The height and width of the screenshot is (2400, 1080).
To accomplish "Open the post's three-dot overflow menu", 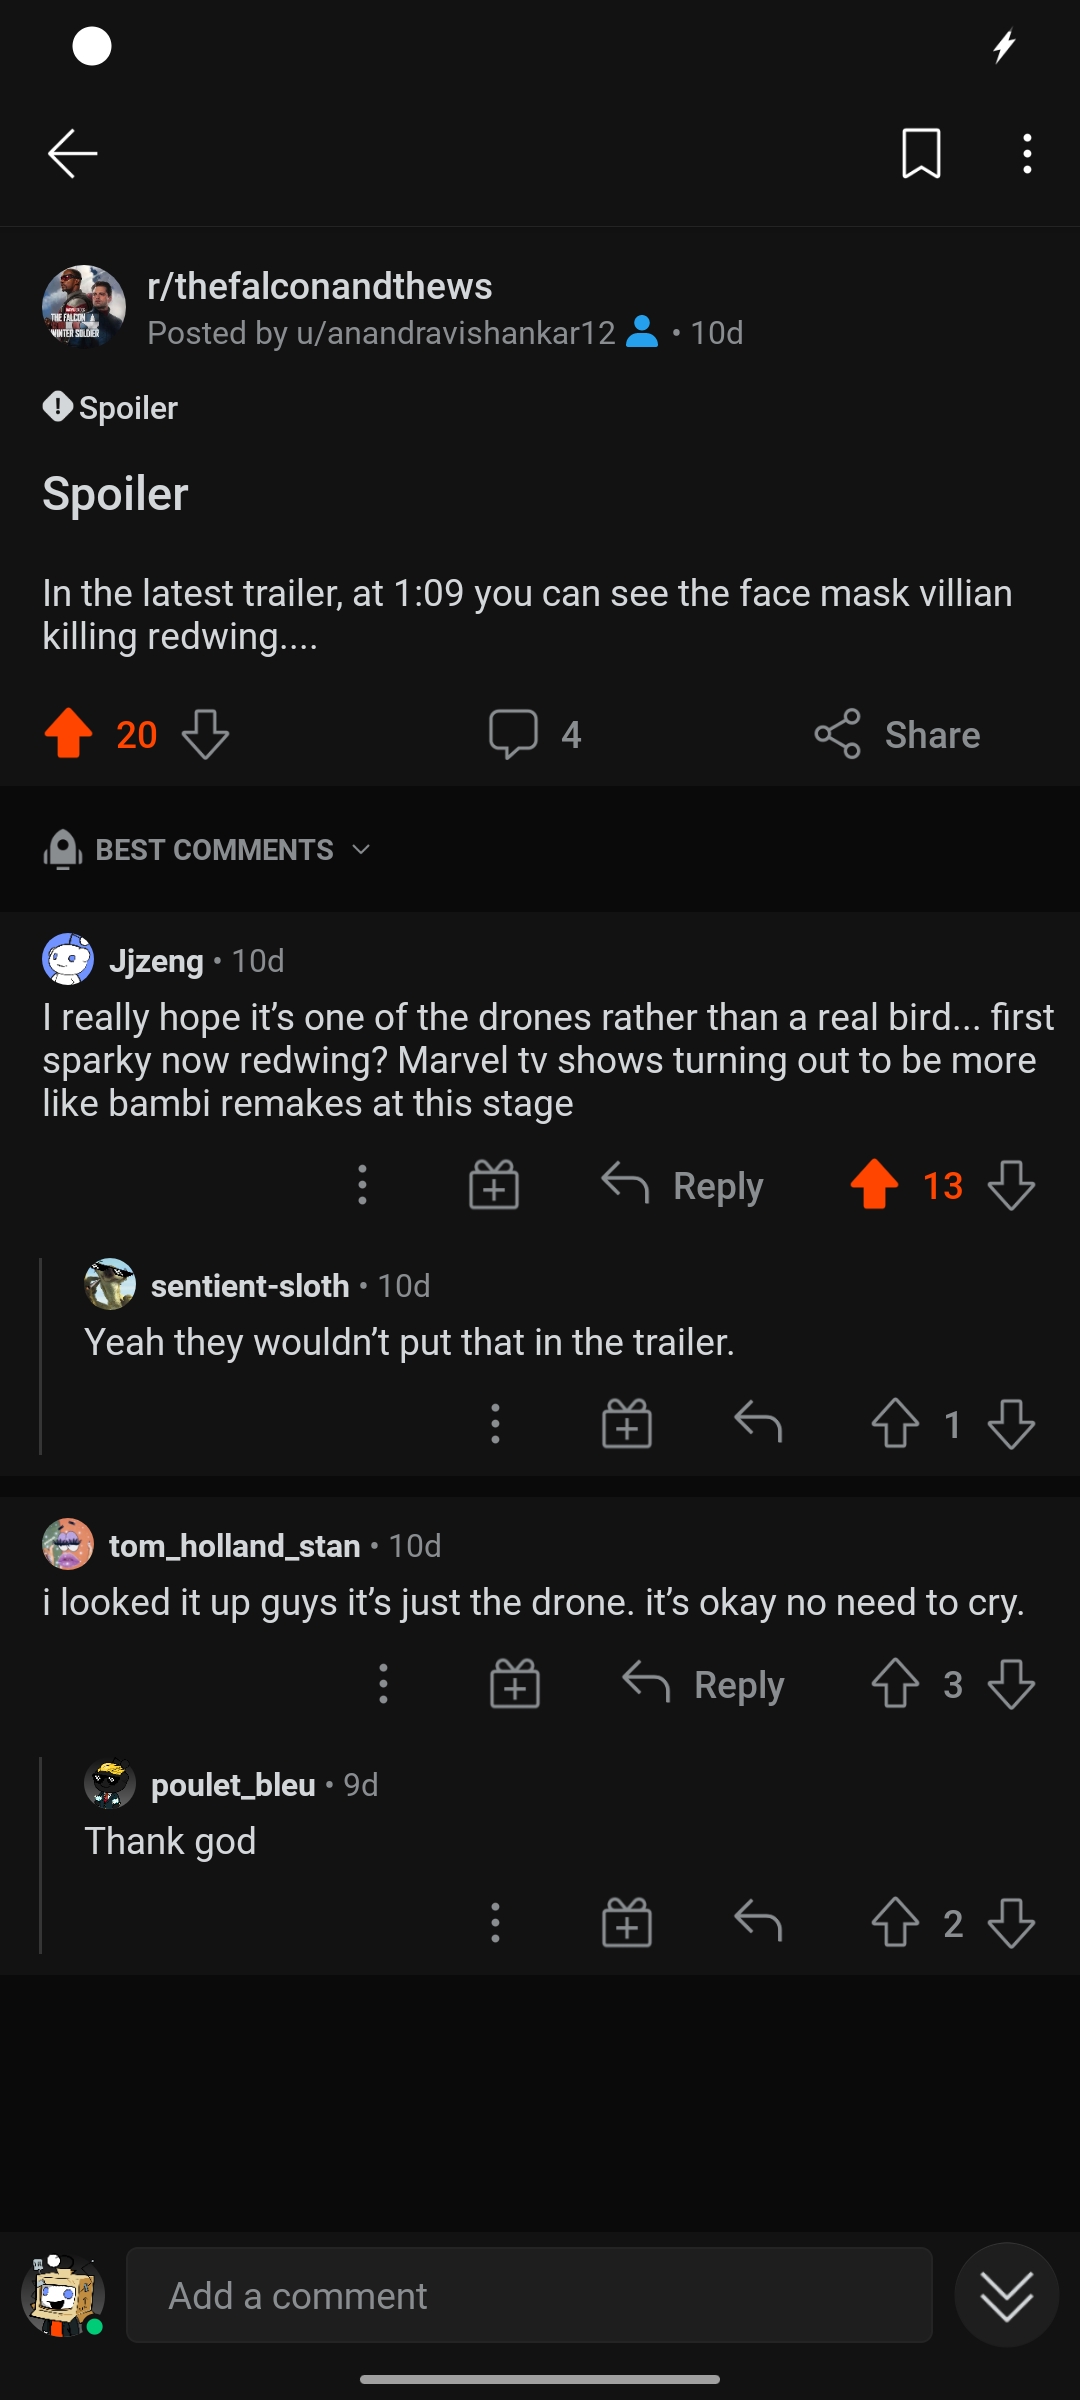I will click(1027, 154).
